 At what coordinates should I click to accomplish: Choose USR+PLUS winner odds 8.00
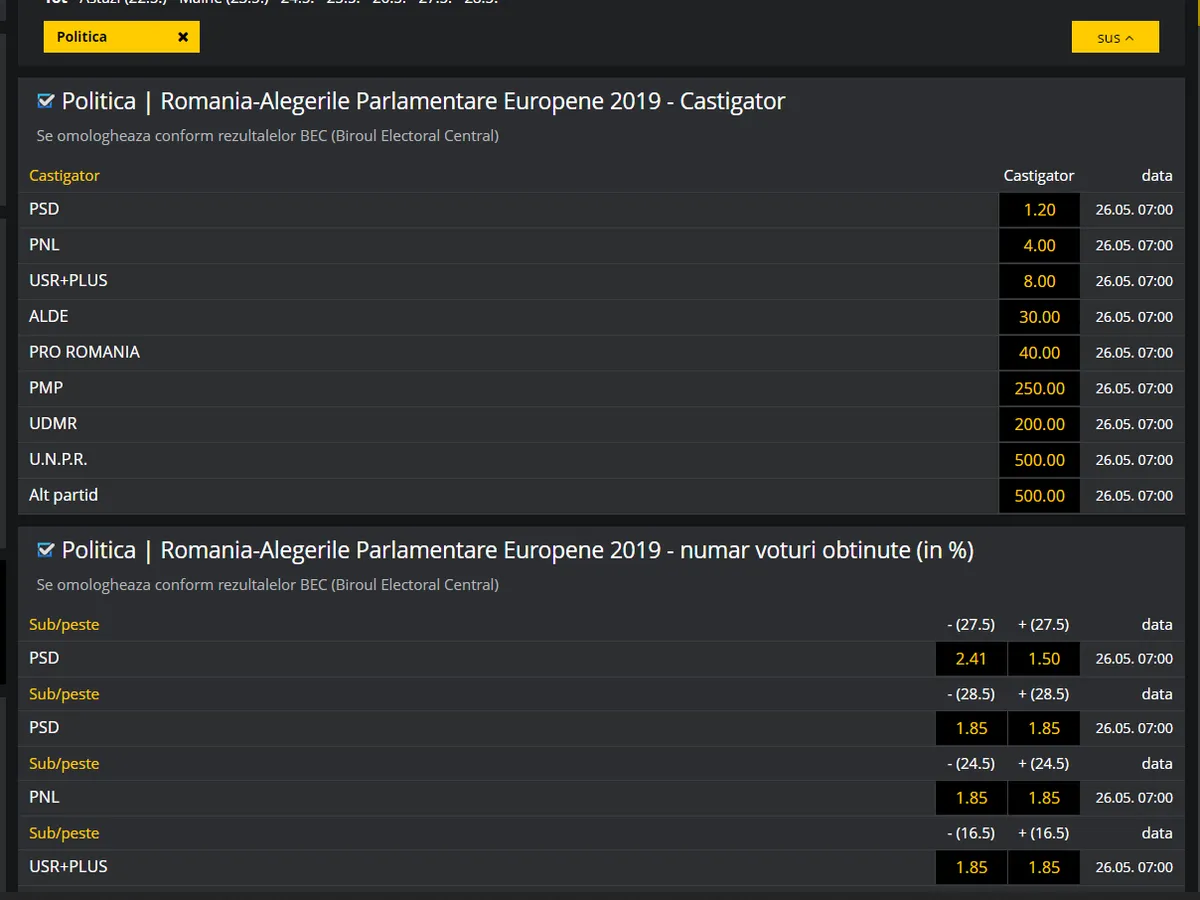coord(1039,282)
